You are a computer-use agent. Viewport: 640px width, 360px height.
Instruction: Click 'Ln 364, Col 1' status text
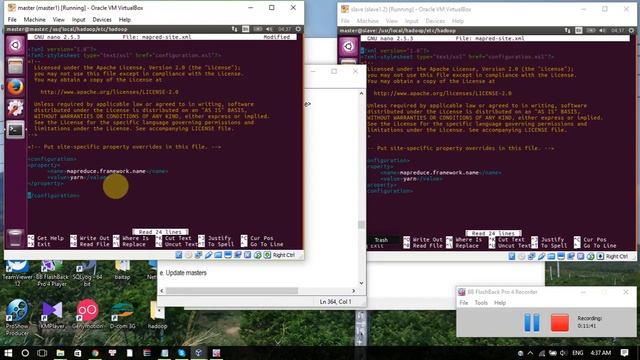335,302
